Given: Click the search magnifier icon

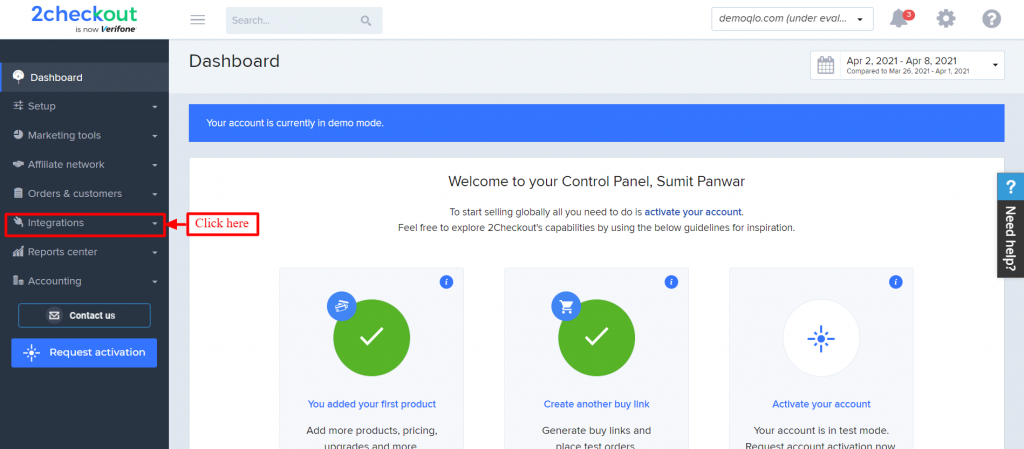Looking at the screenshot, I should point(366,21).
